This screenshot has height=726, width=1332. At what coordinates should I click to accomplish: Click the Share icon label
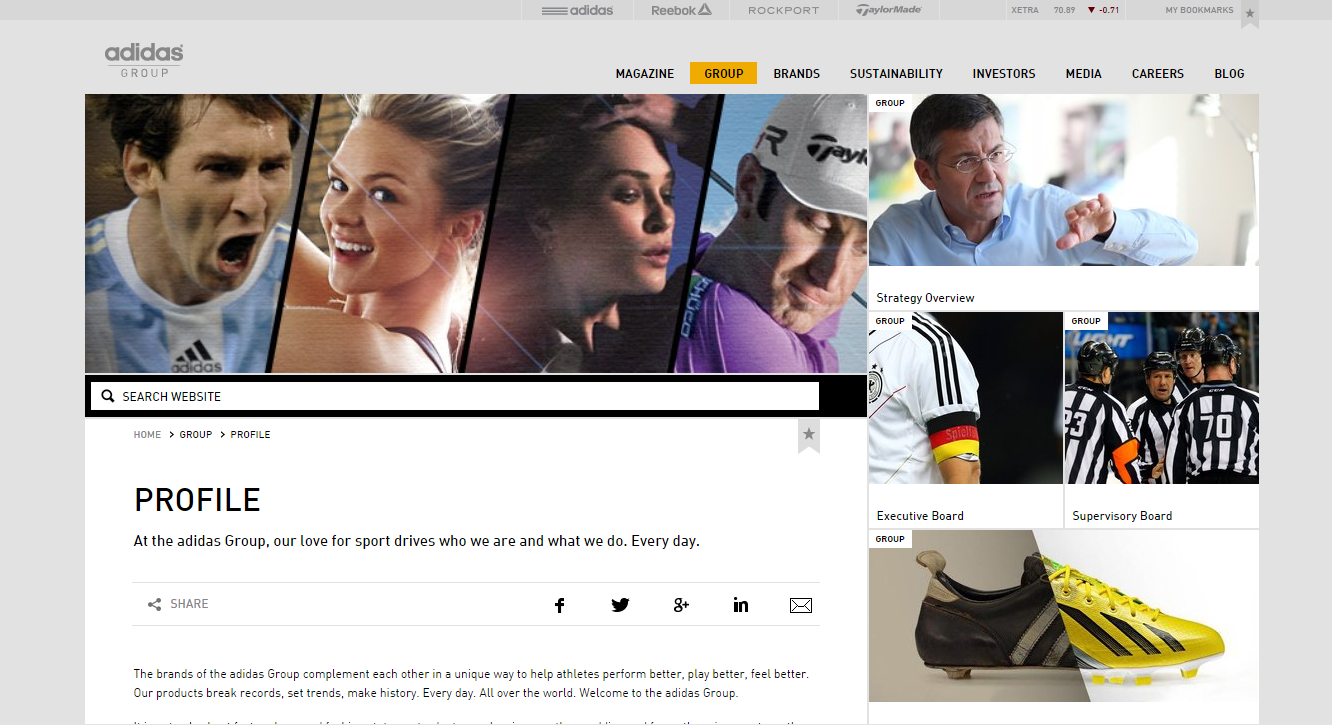[x=178, y=604]
